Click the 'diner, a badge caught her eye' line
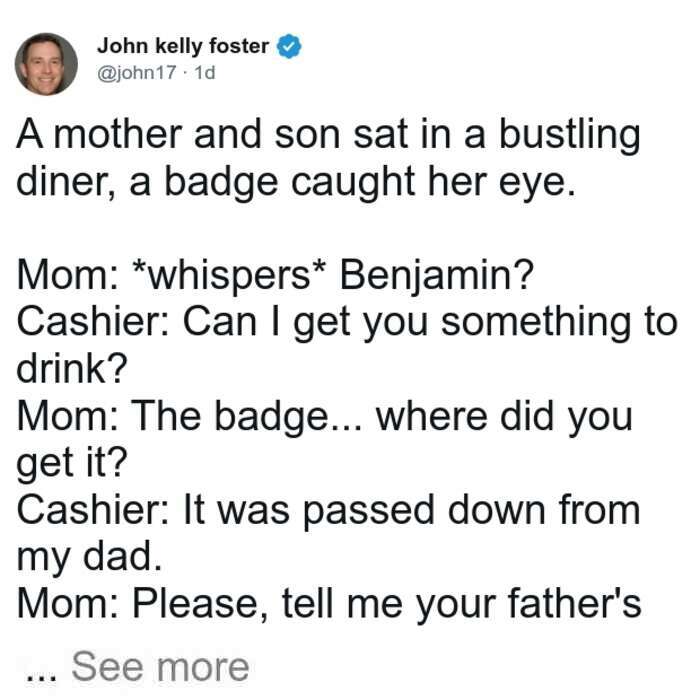Screen dimensions: 700x700 (296, 182)
